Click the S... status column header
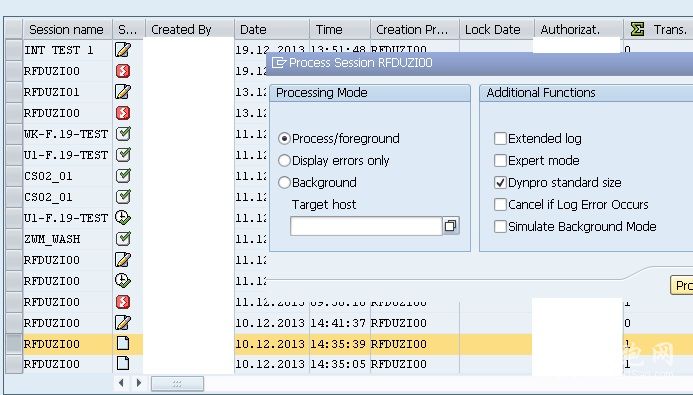The height and width of the screenshot is (395, 693). pos(128,29)
